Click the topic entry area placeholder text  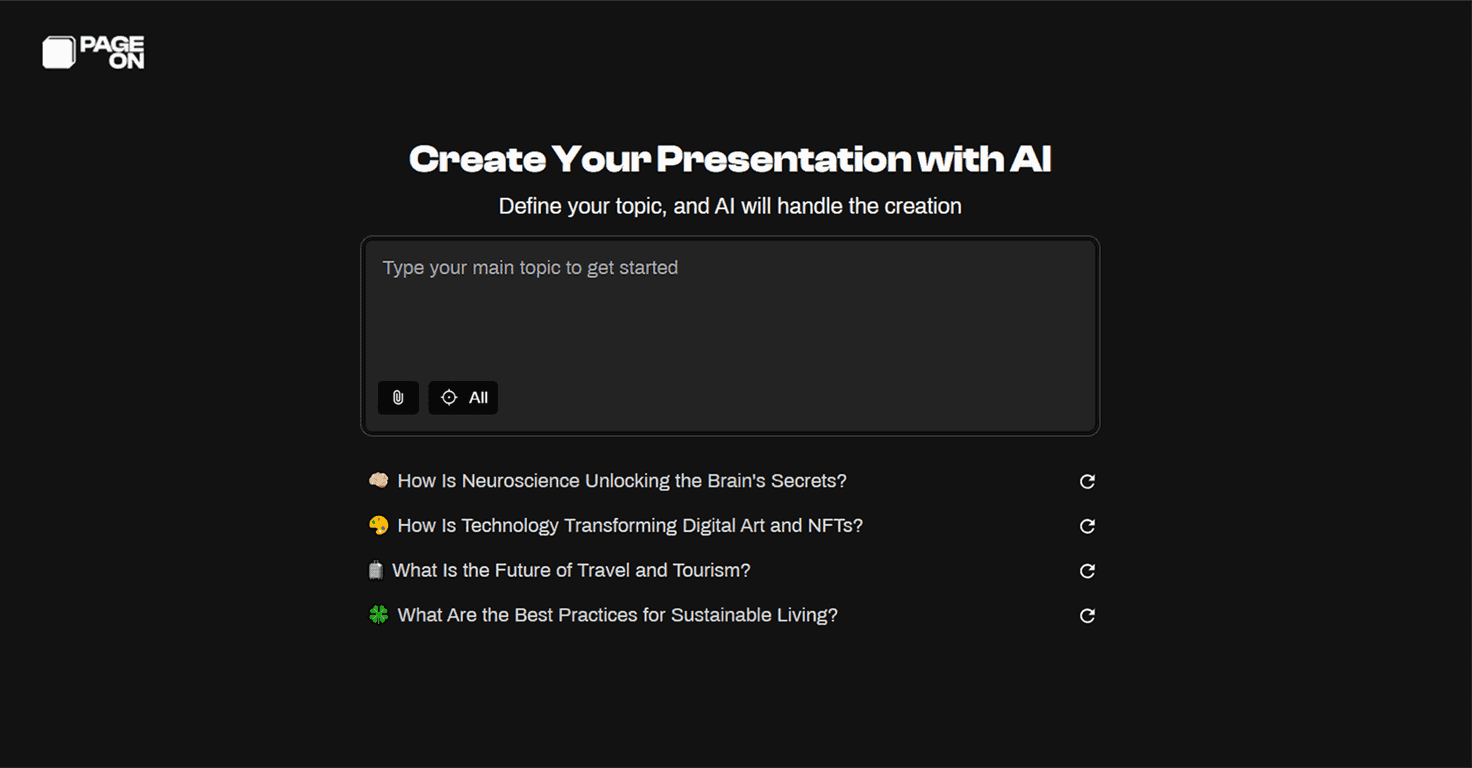[x=529, y=267]
